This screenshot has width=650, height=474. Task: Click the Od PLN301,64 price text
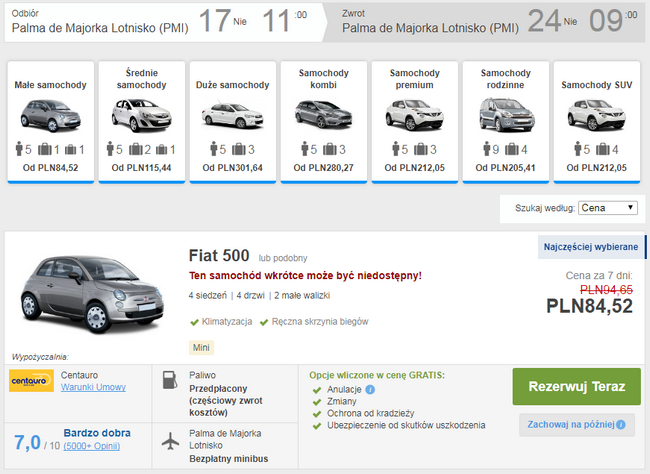click(233, 168)
